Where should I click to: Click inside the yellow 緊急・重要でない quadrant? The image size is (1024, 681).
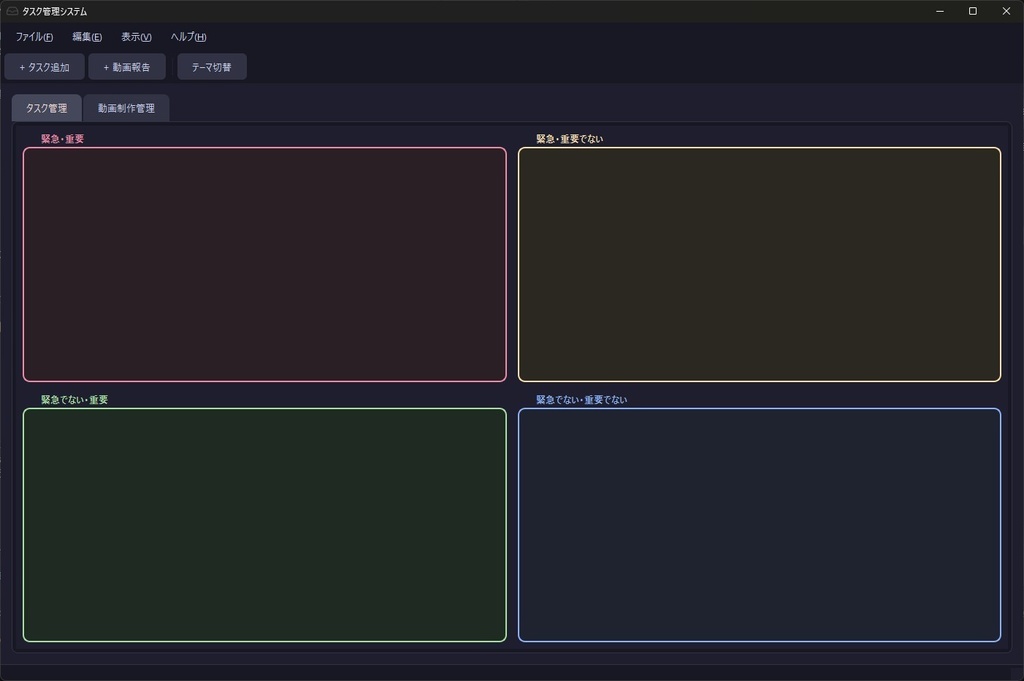759,264
